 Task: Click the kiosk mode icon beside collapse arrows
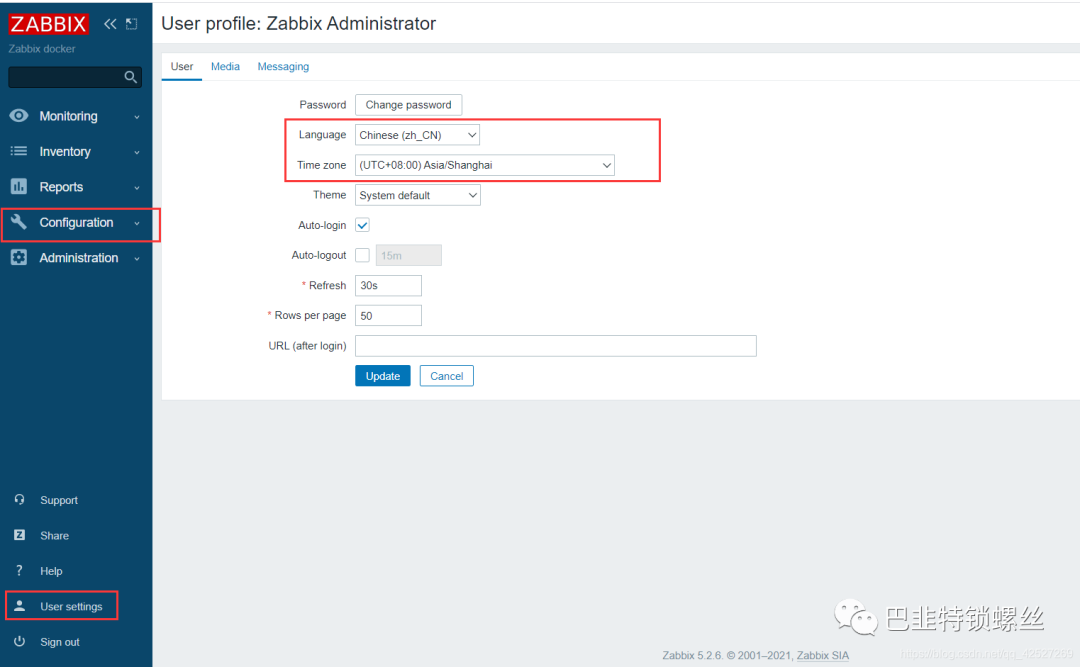[132, 24]
